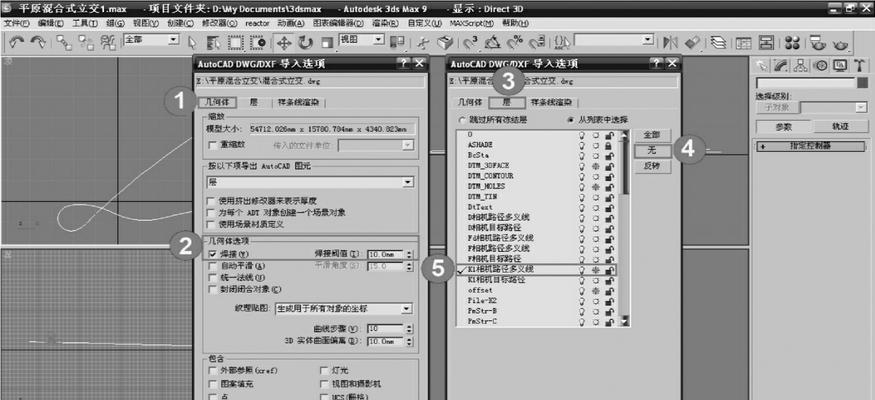Toggle the 3D Snaps icon

[472, 43]
